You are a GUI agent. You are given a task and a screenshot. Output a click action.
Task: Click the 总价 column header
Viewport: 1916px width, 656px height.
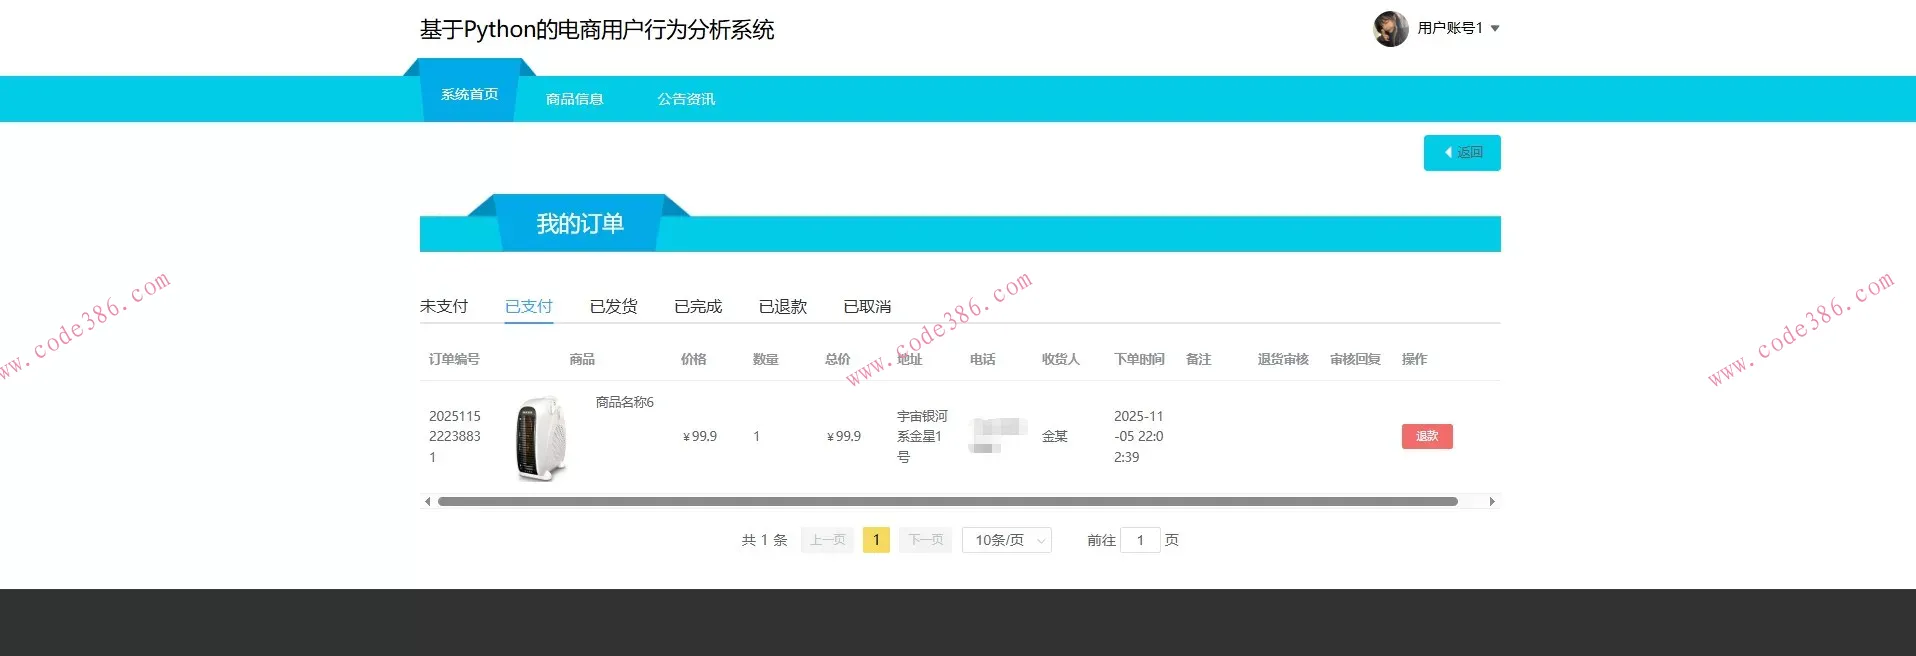(x=838, y=359)
